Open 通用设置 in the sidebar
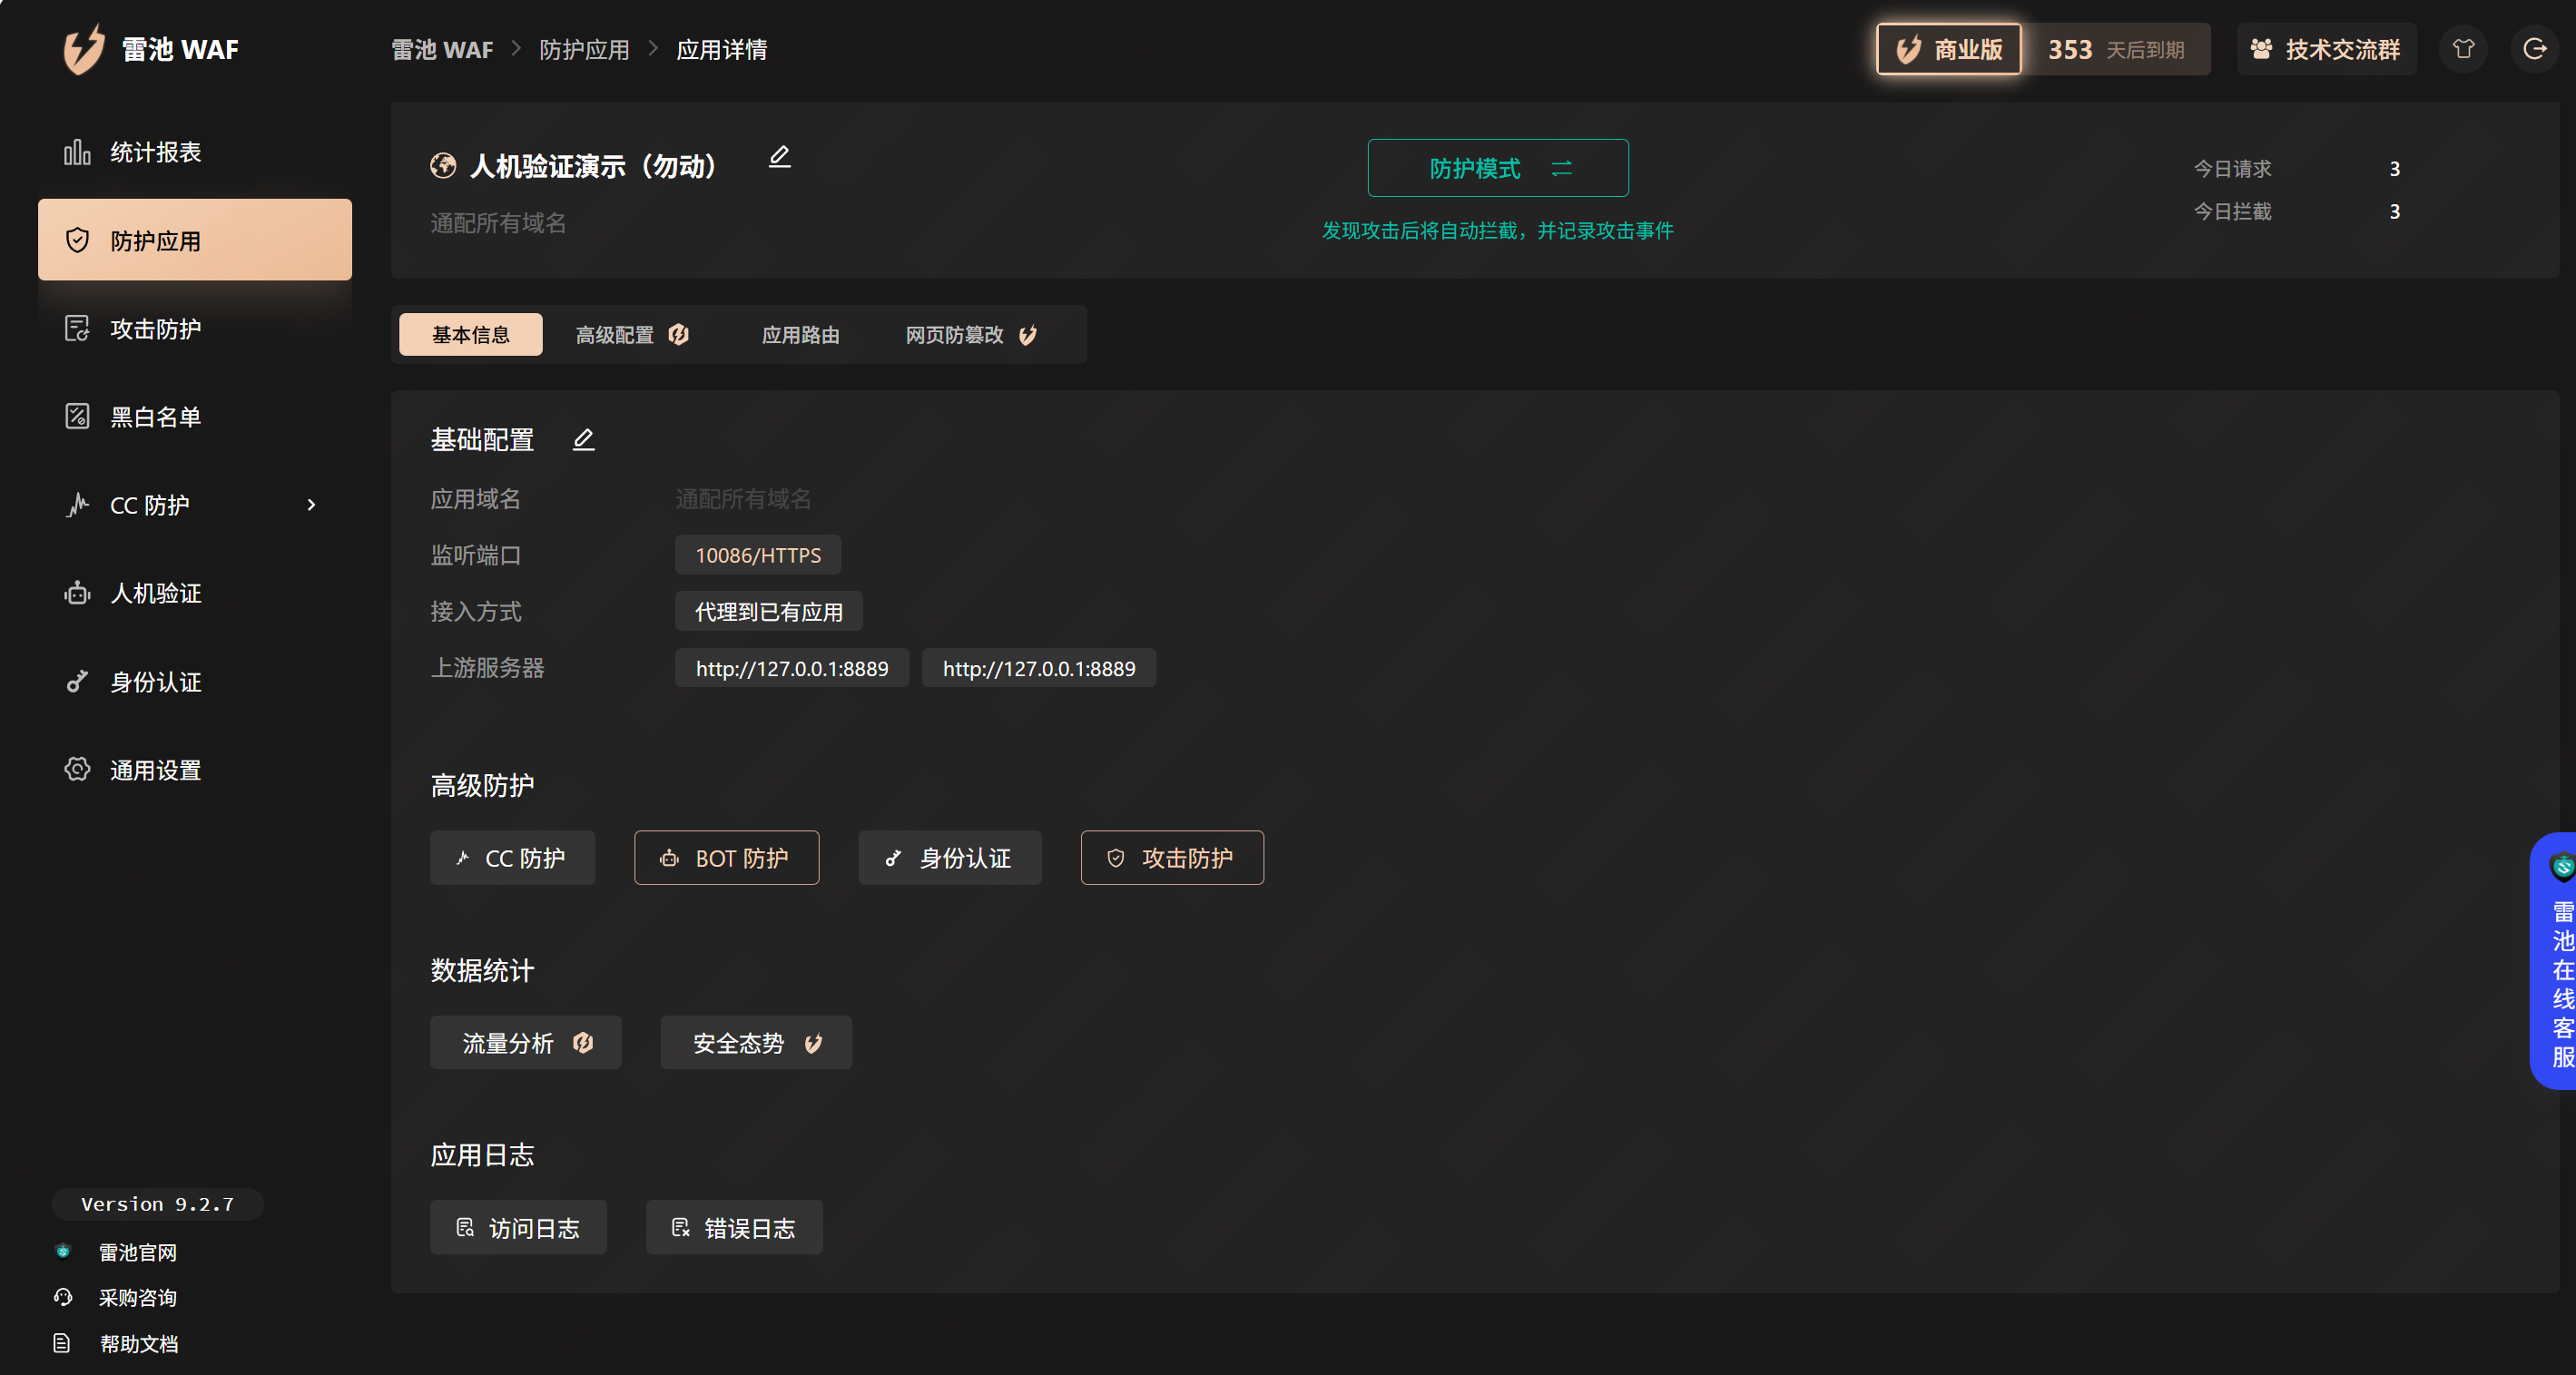The height and width of the screenshot is (1375, 2576). [155, 770]
